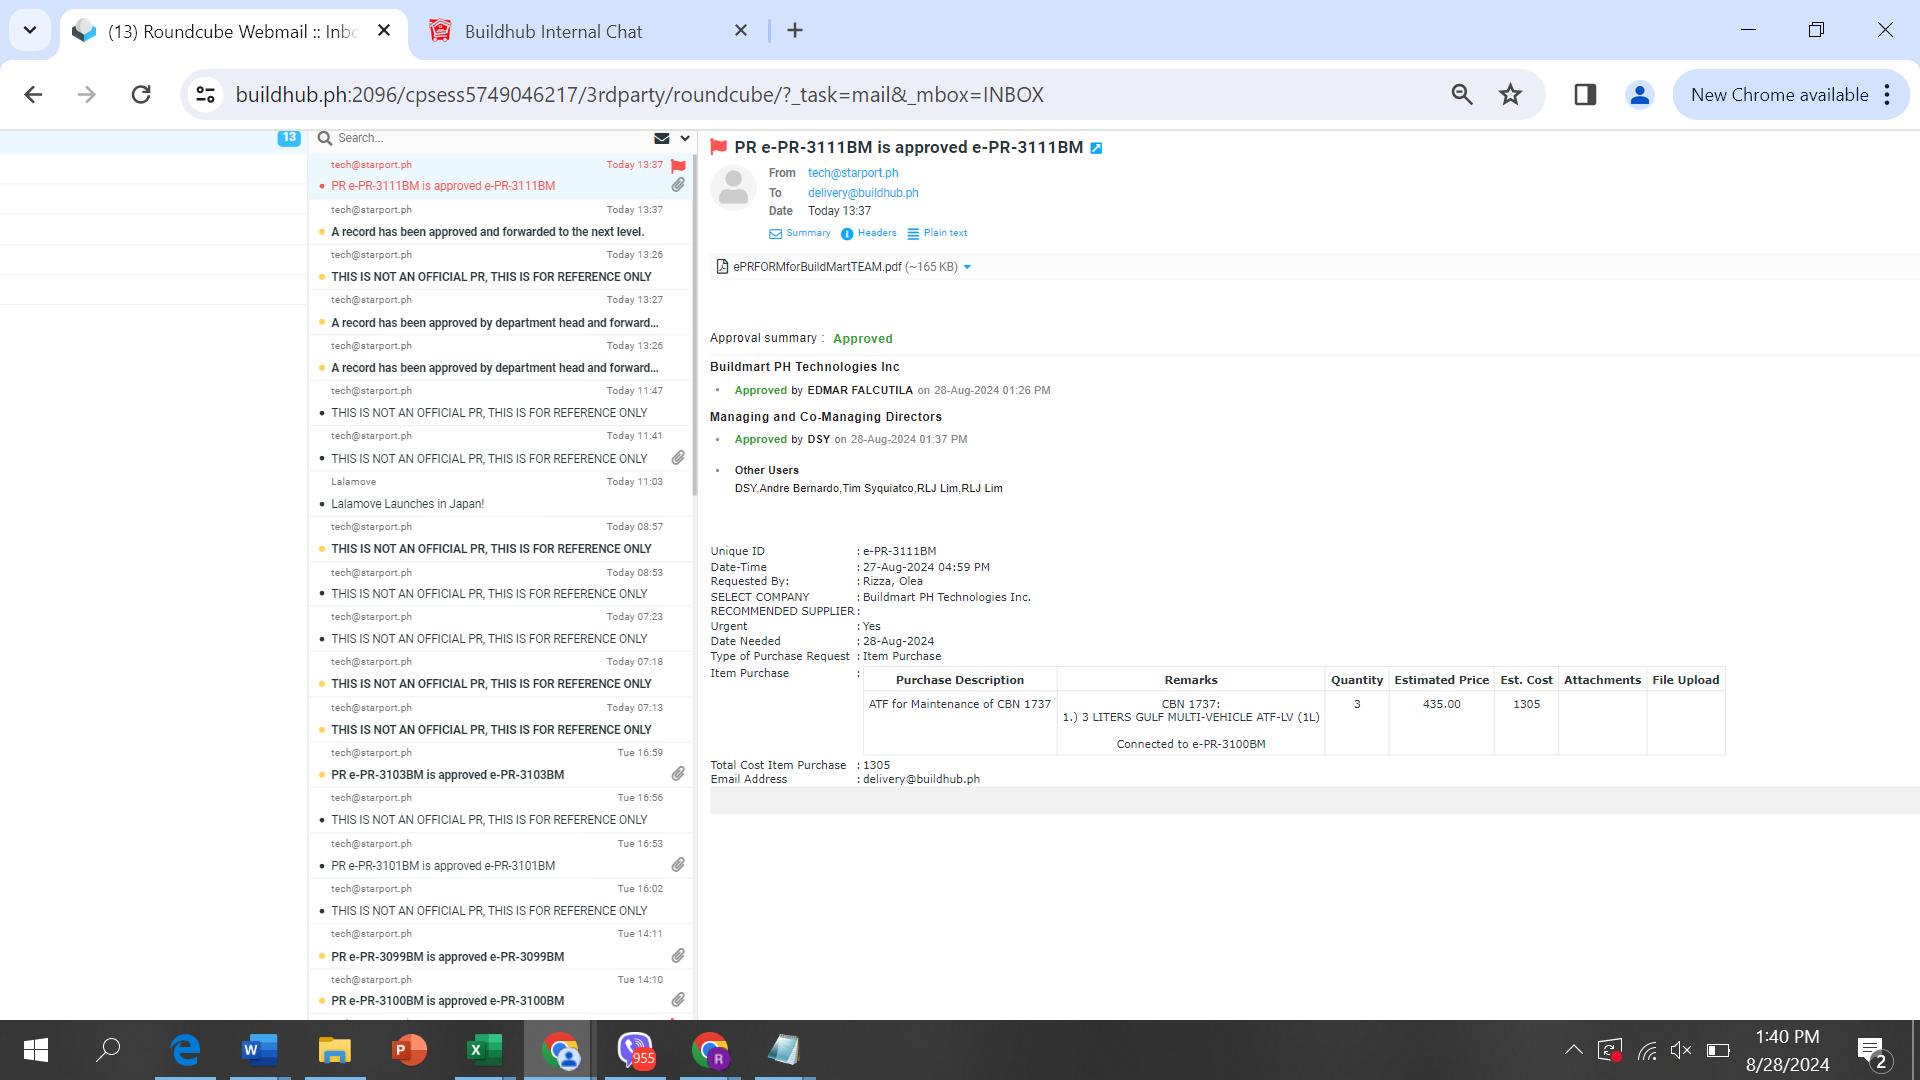Switch to the Buildhub Internal Chat tab
Viewport: 1920px width, 1080px height.
point(553,31)
